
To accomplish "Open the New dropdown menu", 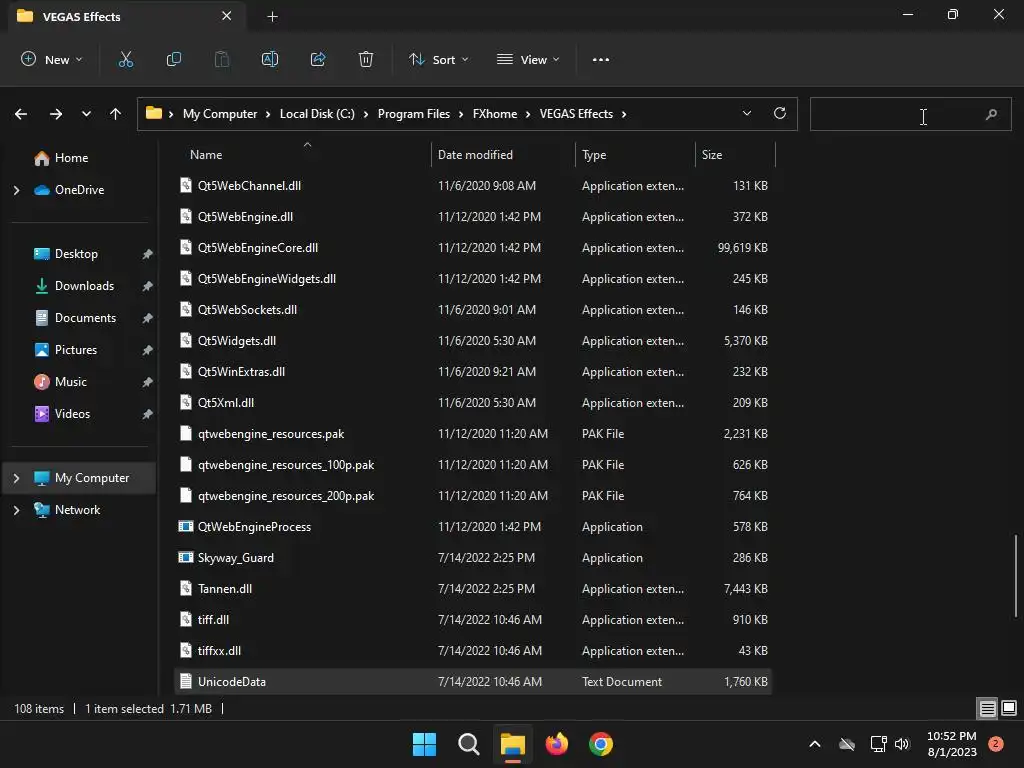I will pos(52,59).
